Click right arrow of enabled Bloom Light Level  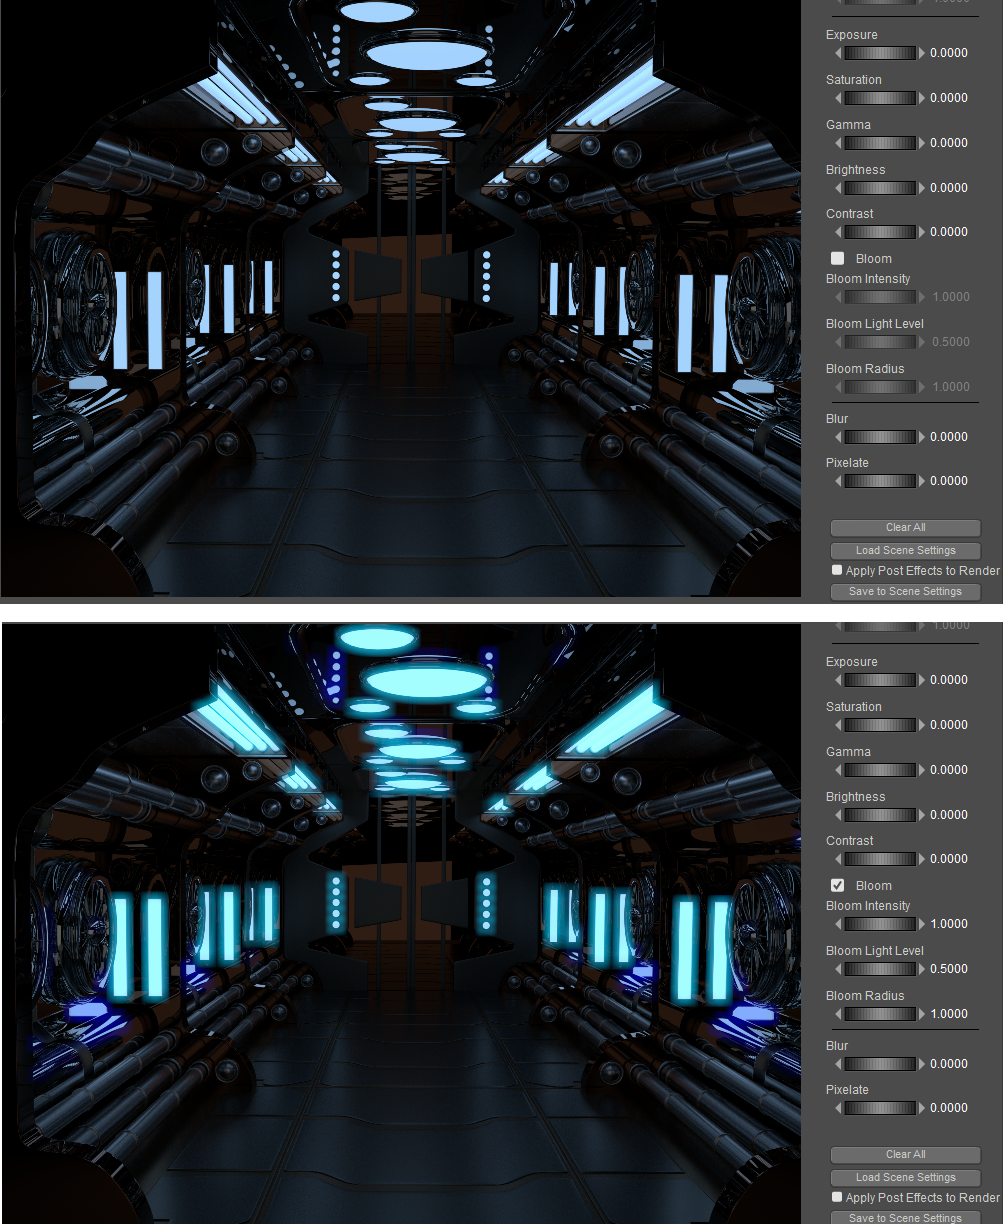(x=922, y=969)
